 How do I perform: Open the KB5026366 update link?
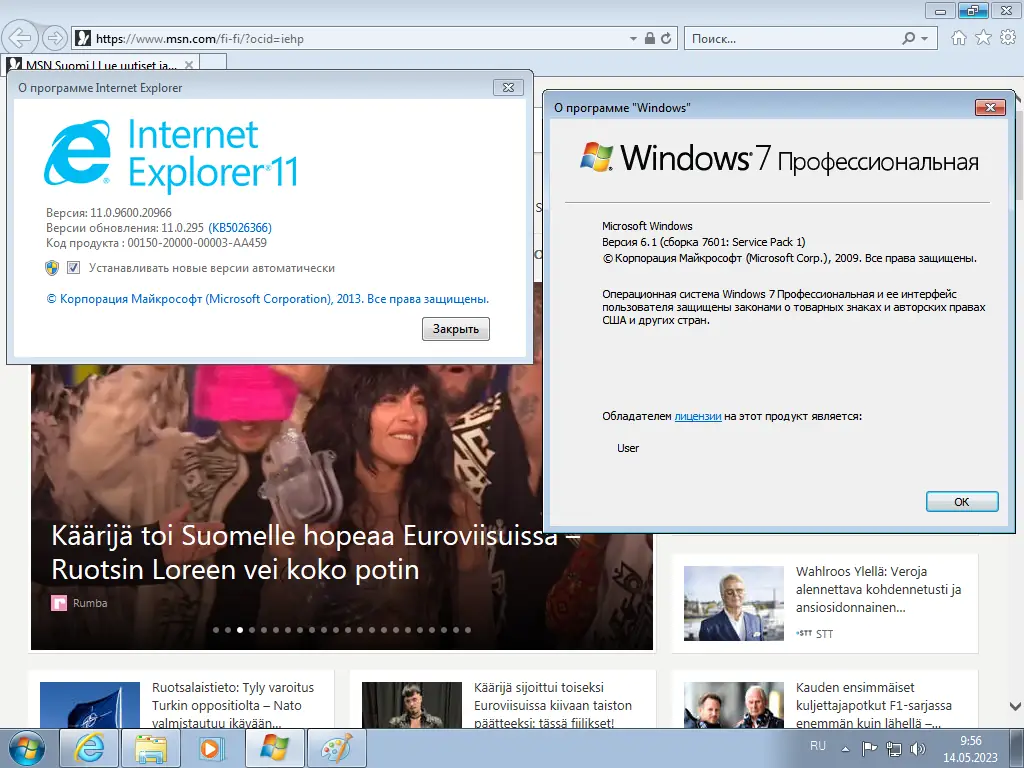pyautogui.click(x=240, y=228)
